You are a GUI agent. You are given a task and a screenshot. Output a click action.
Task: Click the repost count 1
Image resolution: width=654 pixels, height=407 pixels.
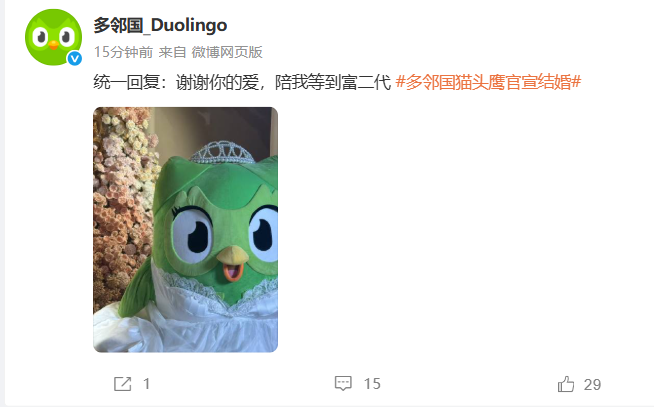tap(146, 384)
